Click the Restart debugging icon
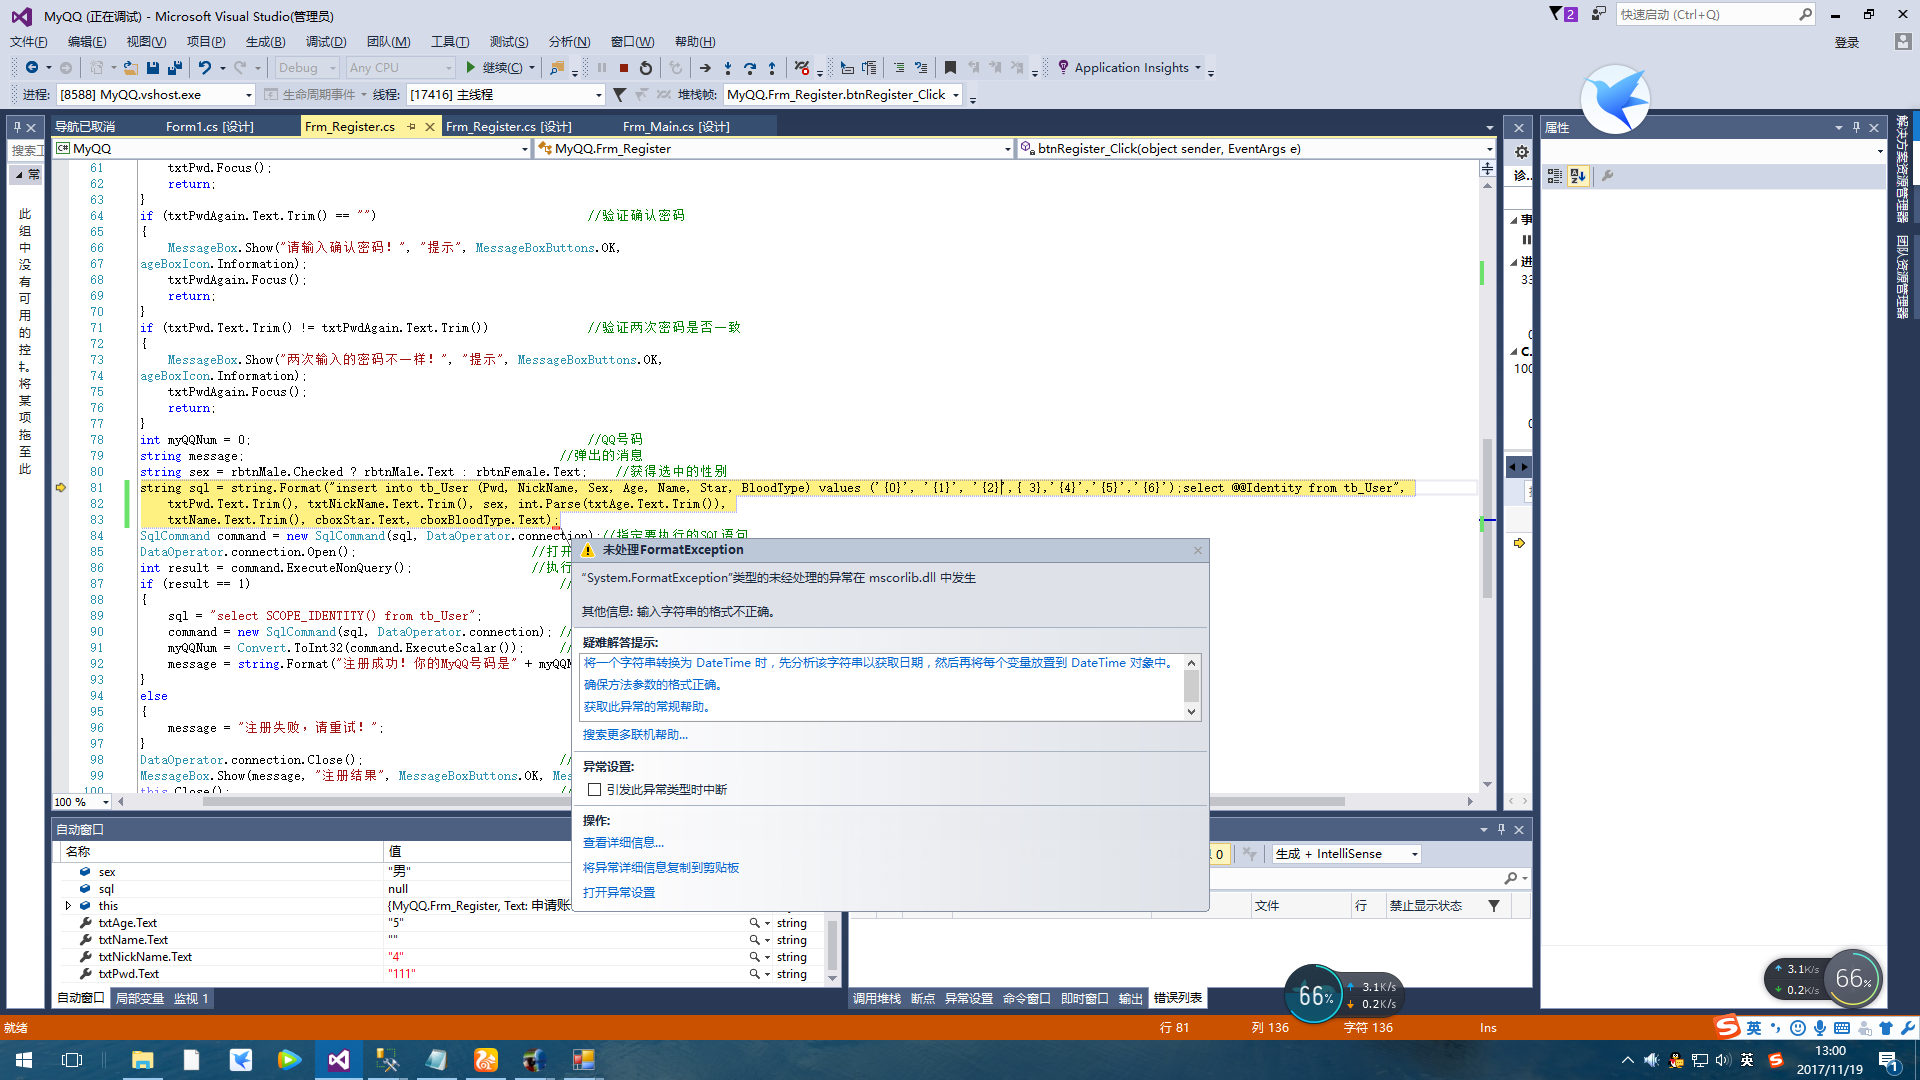 coord(646,68)
